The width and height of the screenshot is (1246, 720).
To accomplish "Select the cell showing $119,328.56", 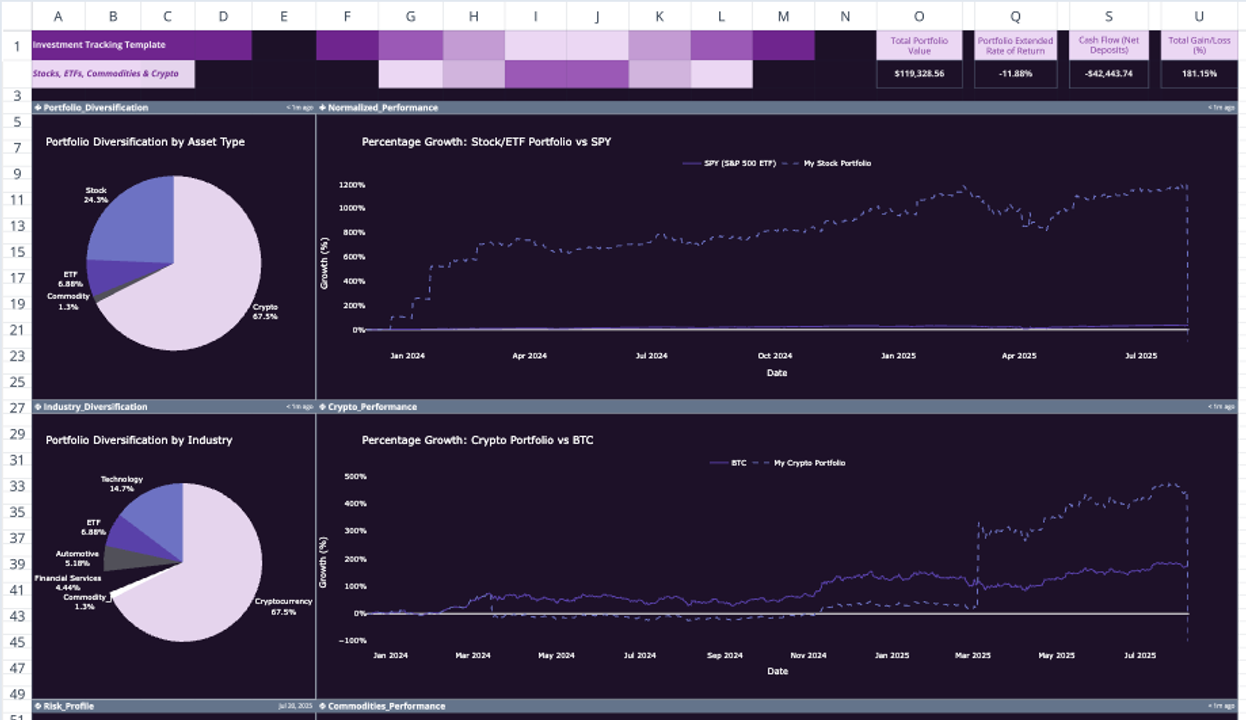I will point(919,71).
